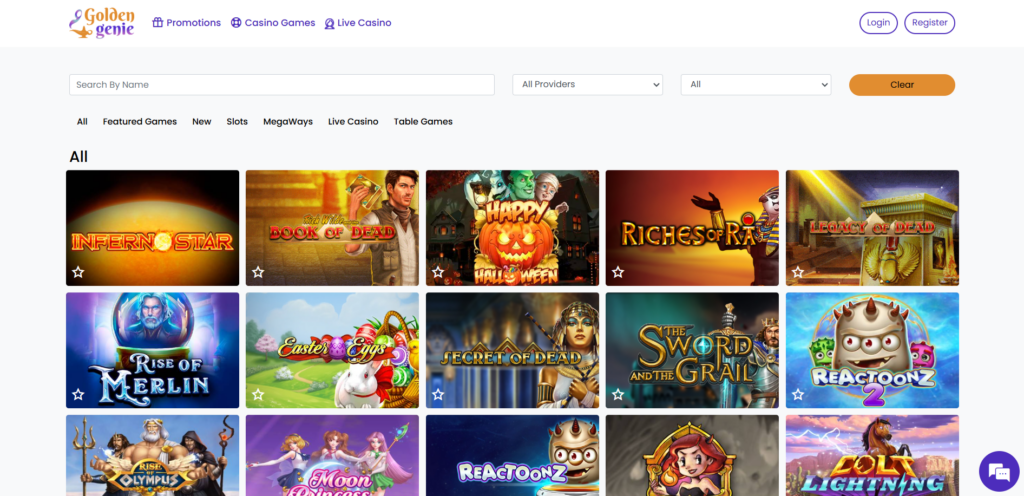Screen dimensions: 1024x496
Task: Open the second All filter dropdown
Action: click(x=755, y=85)
